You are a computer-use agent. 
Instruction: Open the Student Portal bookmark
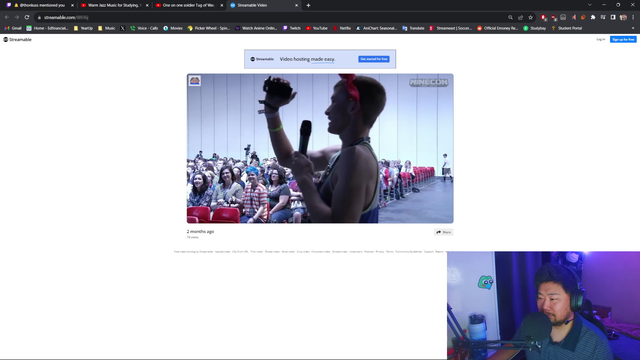point(567,28)
